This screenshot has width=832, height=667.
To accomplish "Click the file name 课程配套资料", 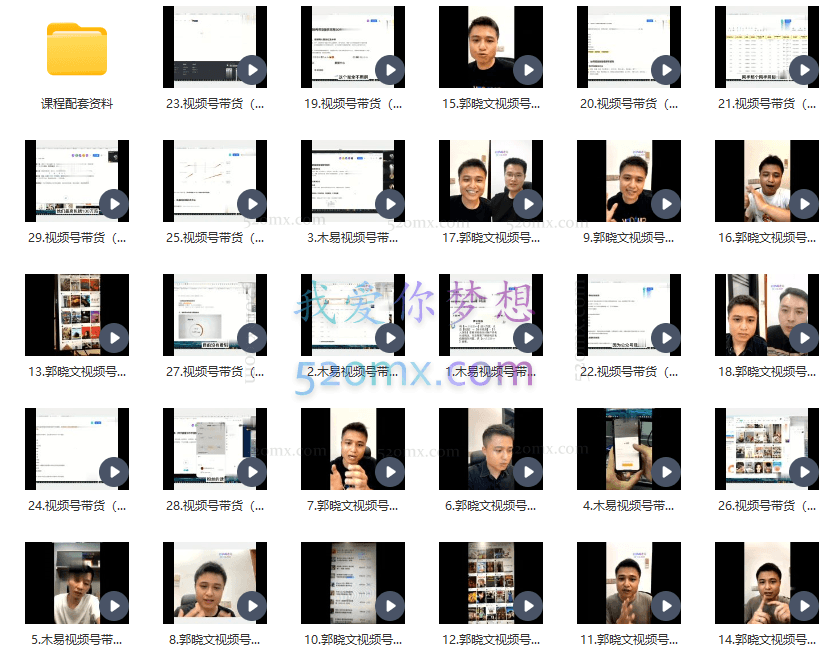I will 77,104.
